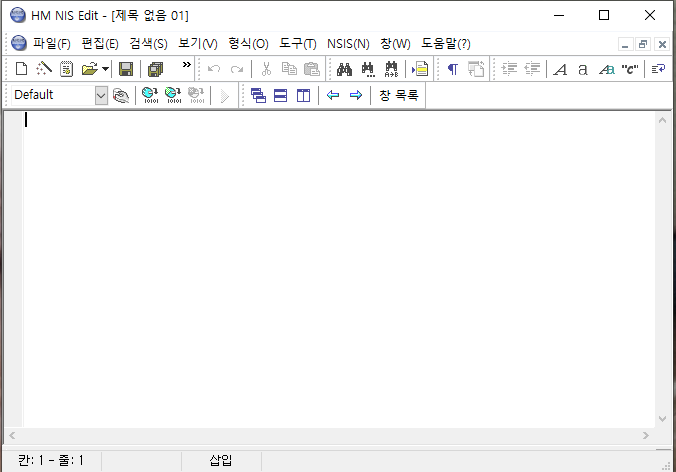Compile script with globe binary icon
The width and height of the screenshot is (676, 472).
[x=150, y=95]
